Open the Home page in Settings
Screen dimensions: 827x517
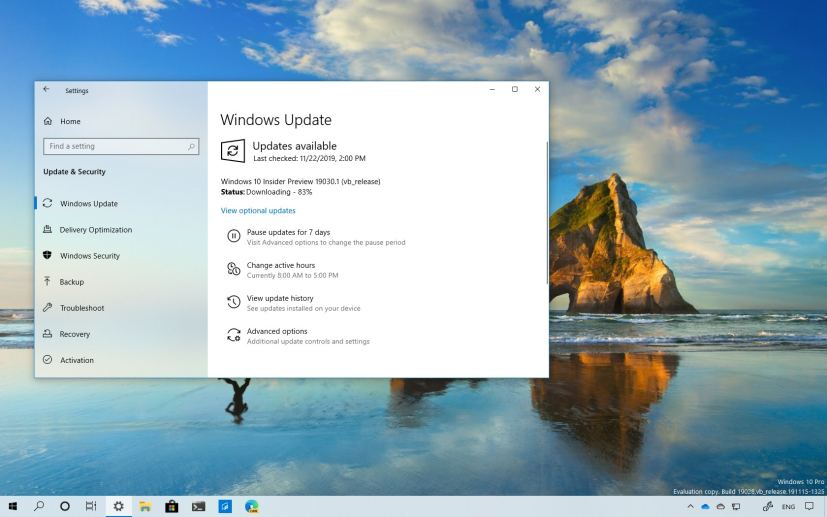pyautogui.click(x=62, y=121)
